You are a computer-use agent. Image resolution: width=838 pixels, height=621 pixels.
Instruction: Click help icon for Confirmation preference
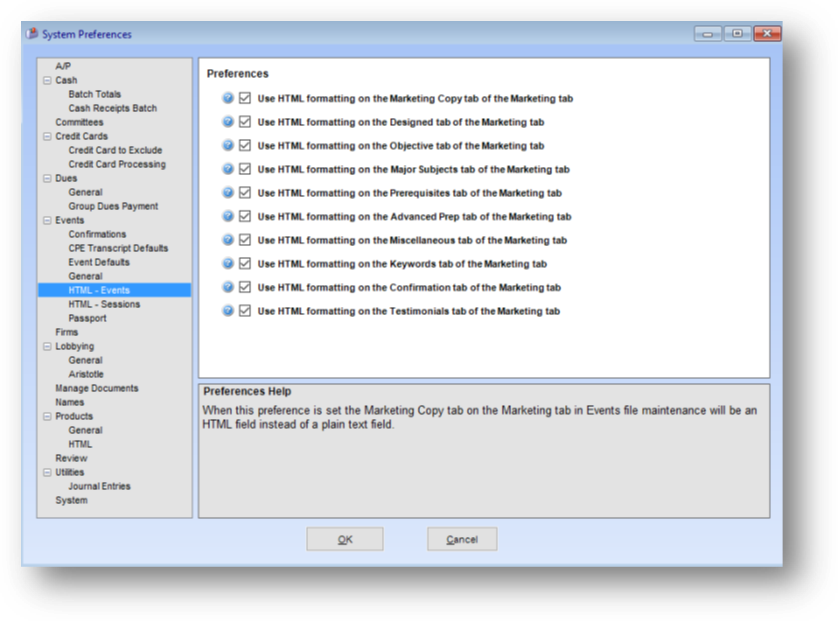[228, 287]
